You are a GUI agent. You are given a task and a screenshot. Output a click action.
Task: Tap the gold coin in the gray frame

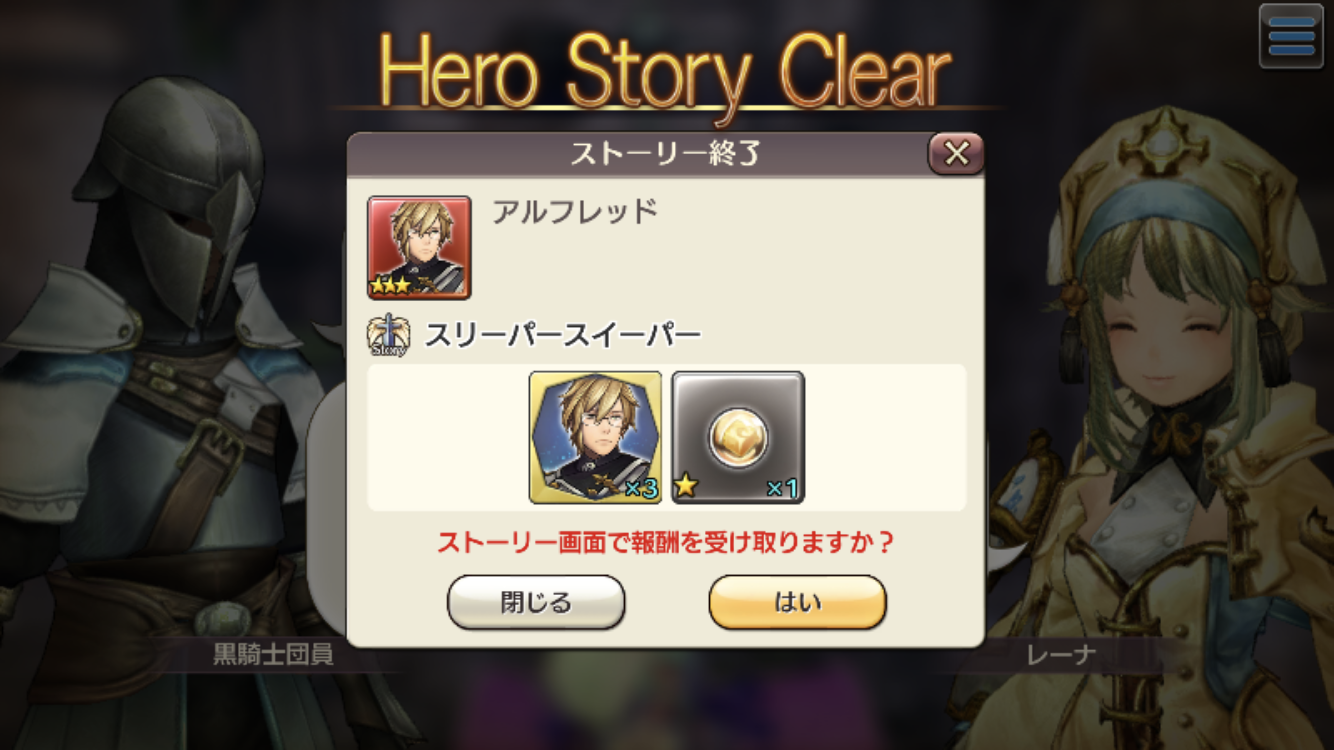(738, 437)
